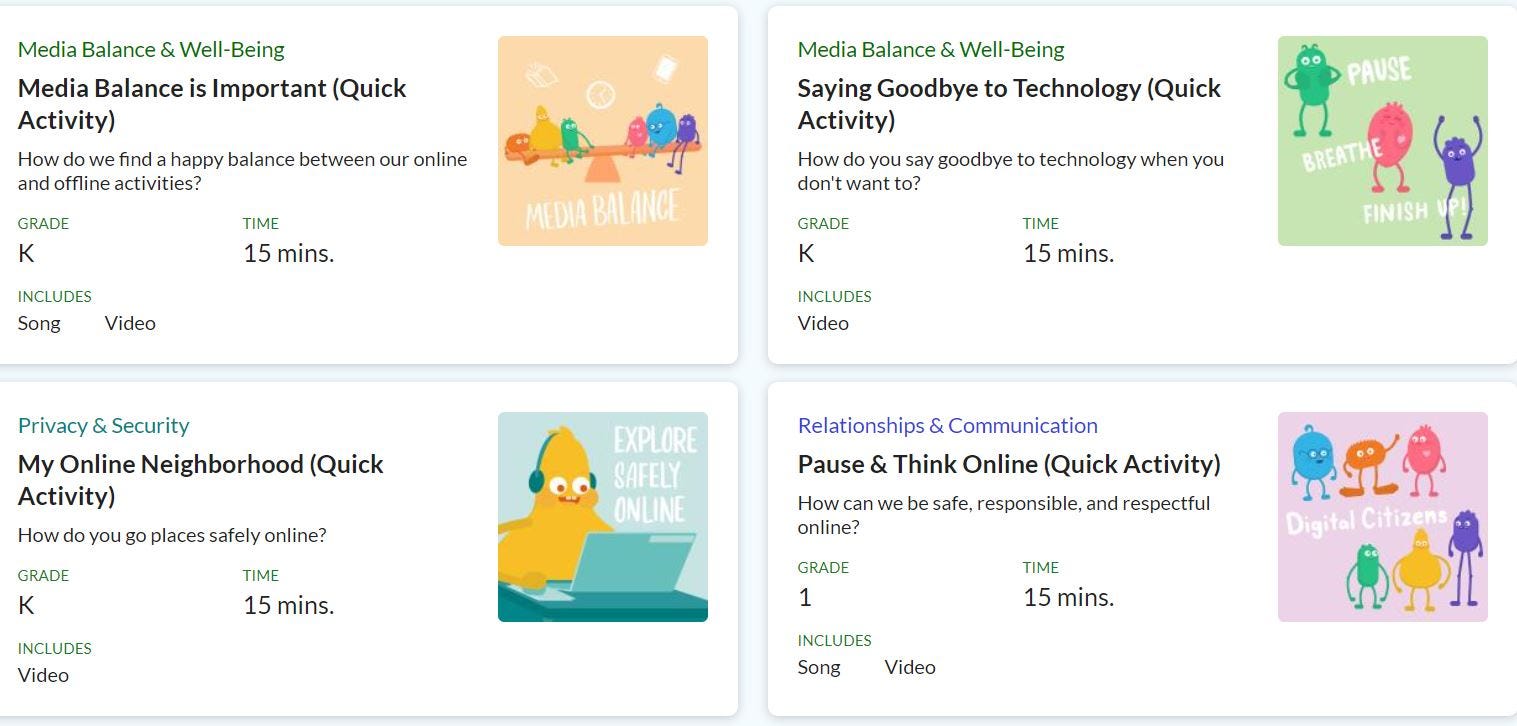Click the Digital Citizens thumbnail
The width and height of the screenshot is (1517, 726).
point(1383,517)
